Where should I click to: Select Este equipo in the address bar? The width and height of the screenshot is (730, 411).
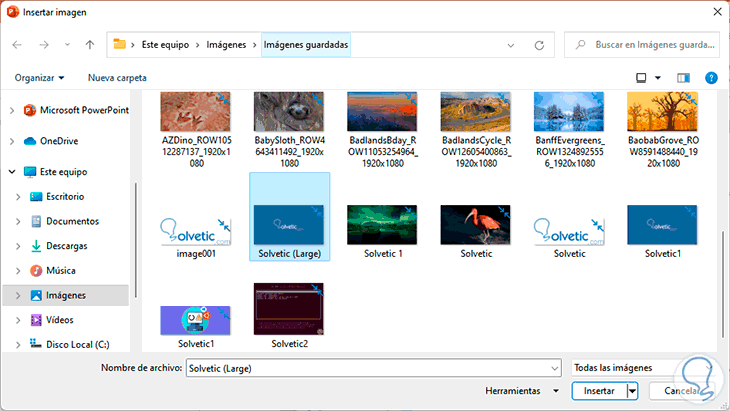point(165,45)
